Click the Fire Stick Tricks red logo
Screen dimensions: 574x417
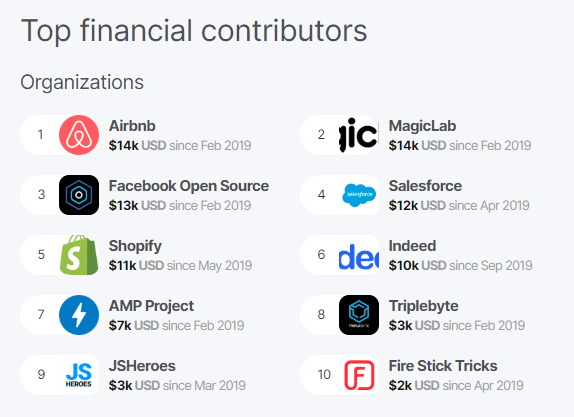(359, 375)
